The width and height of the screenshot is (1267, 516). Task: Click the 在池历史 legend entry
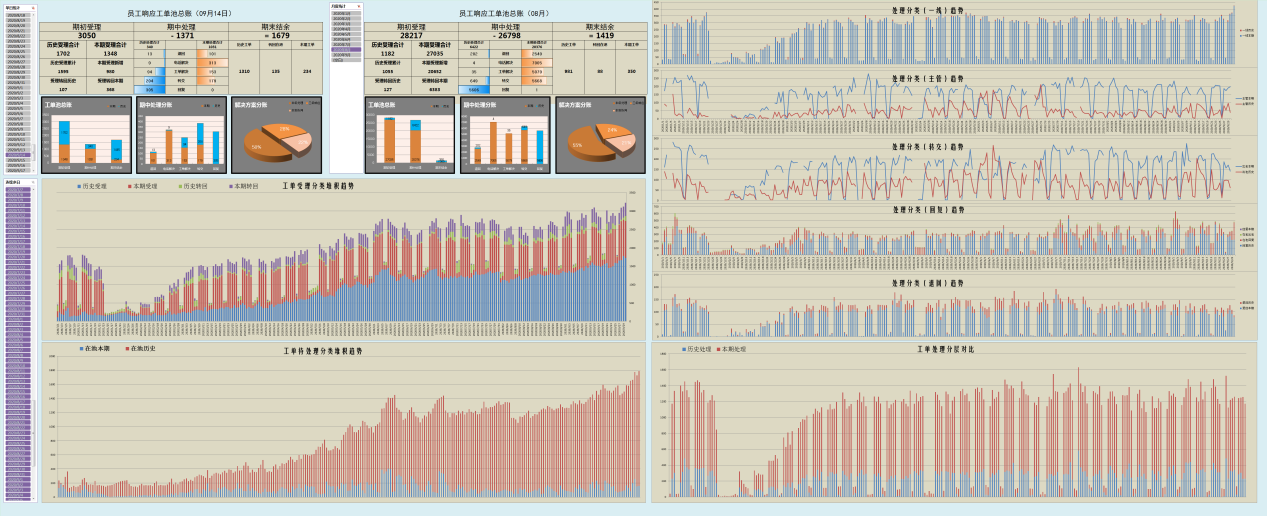[141, 348]
